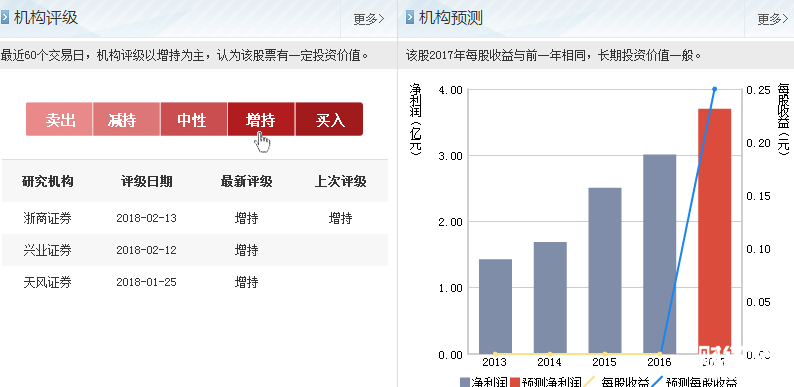
Task: Click the 机构评级 summary sentence
Action: (184, 55)
